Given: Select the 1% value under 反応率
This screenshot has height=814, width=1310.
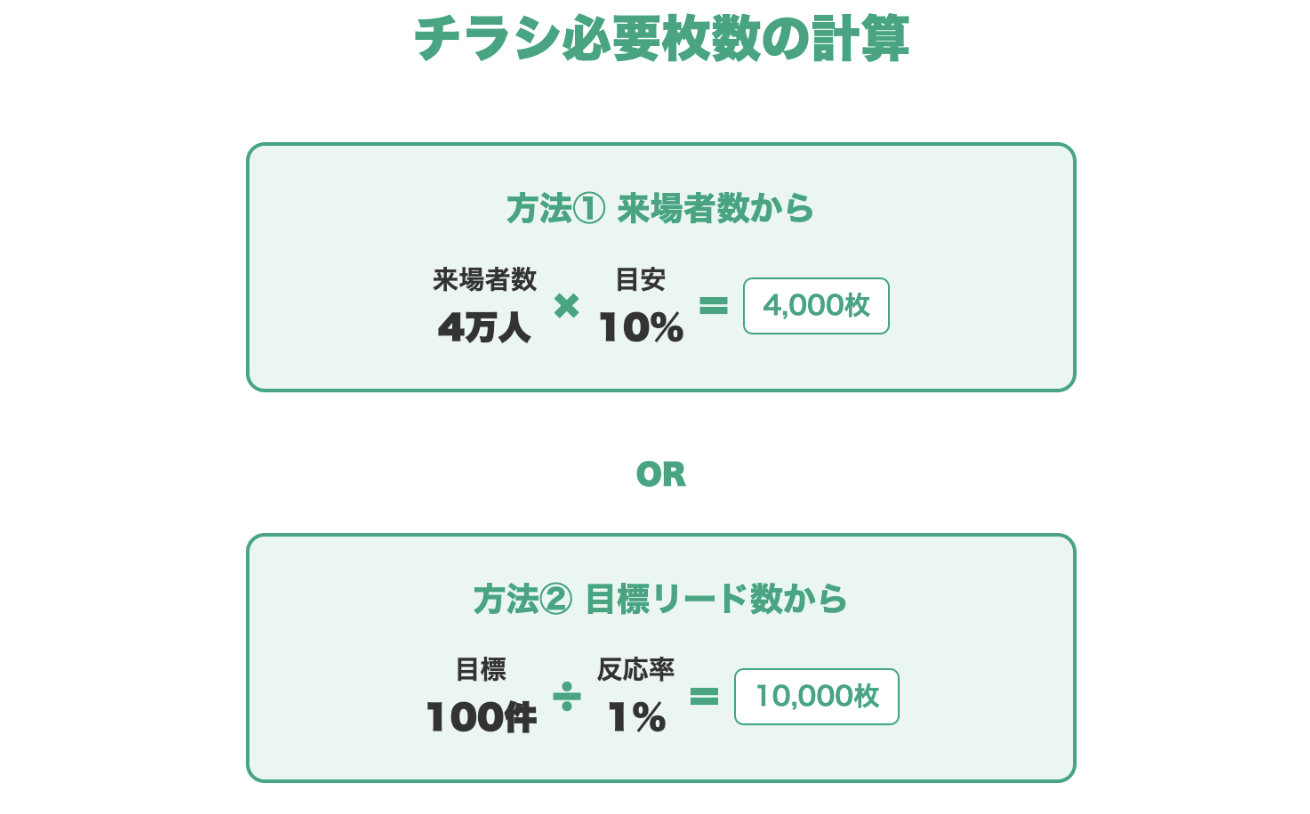Looking at the screenshot, I should tap(636, 717).
